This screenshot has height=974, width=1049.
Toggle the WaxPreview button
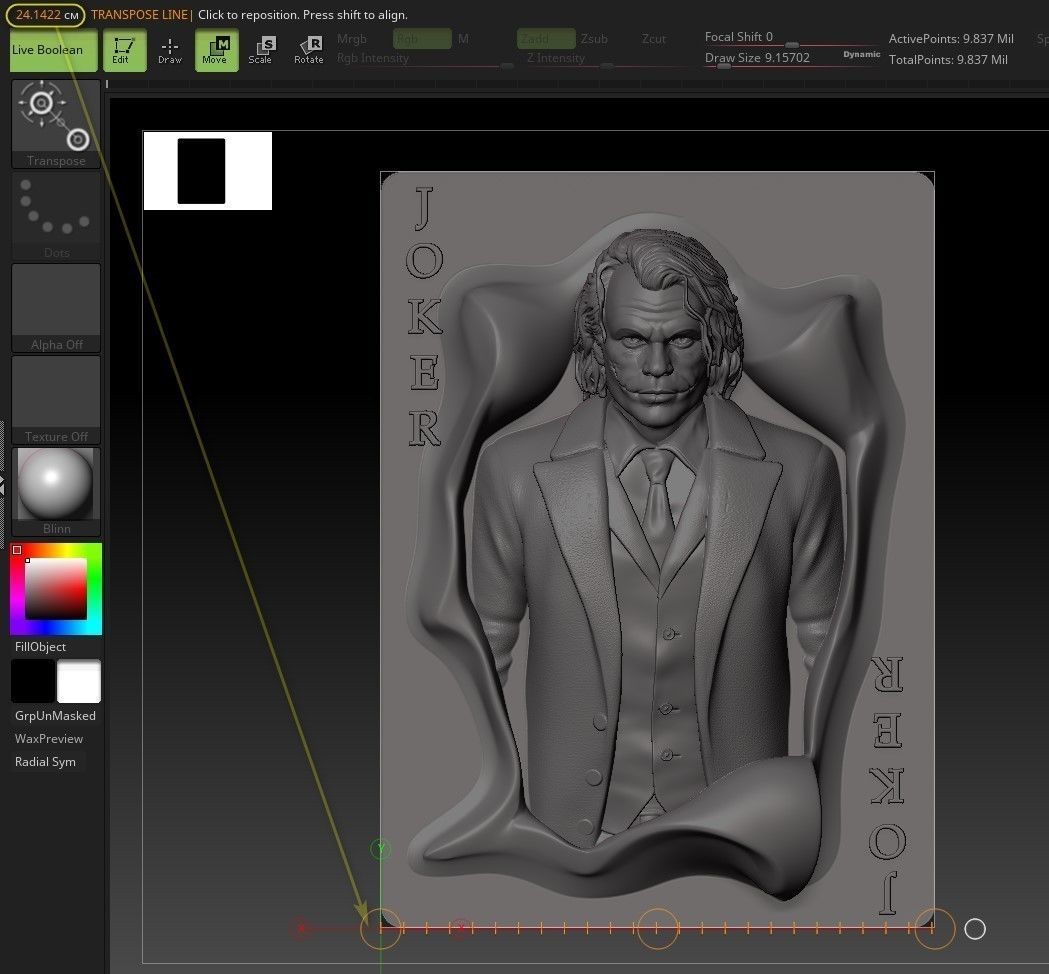pos(49,739)
